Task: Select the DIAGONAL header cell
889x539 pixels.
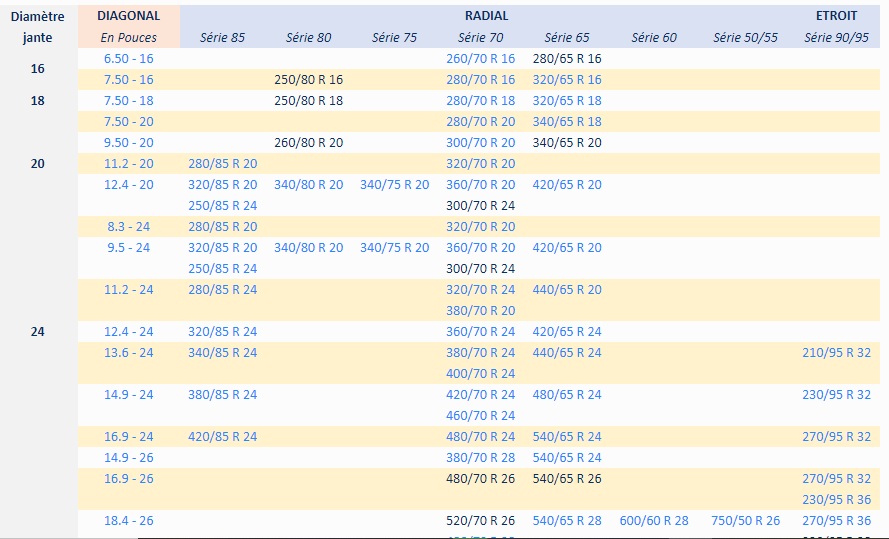Action: (129, 16)
